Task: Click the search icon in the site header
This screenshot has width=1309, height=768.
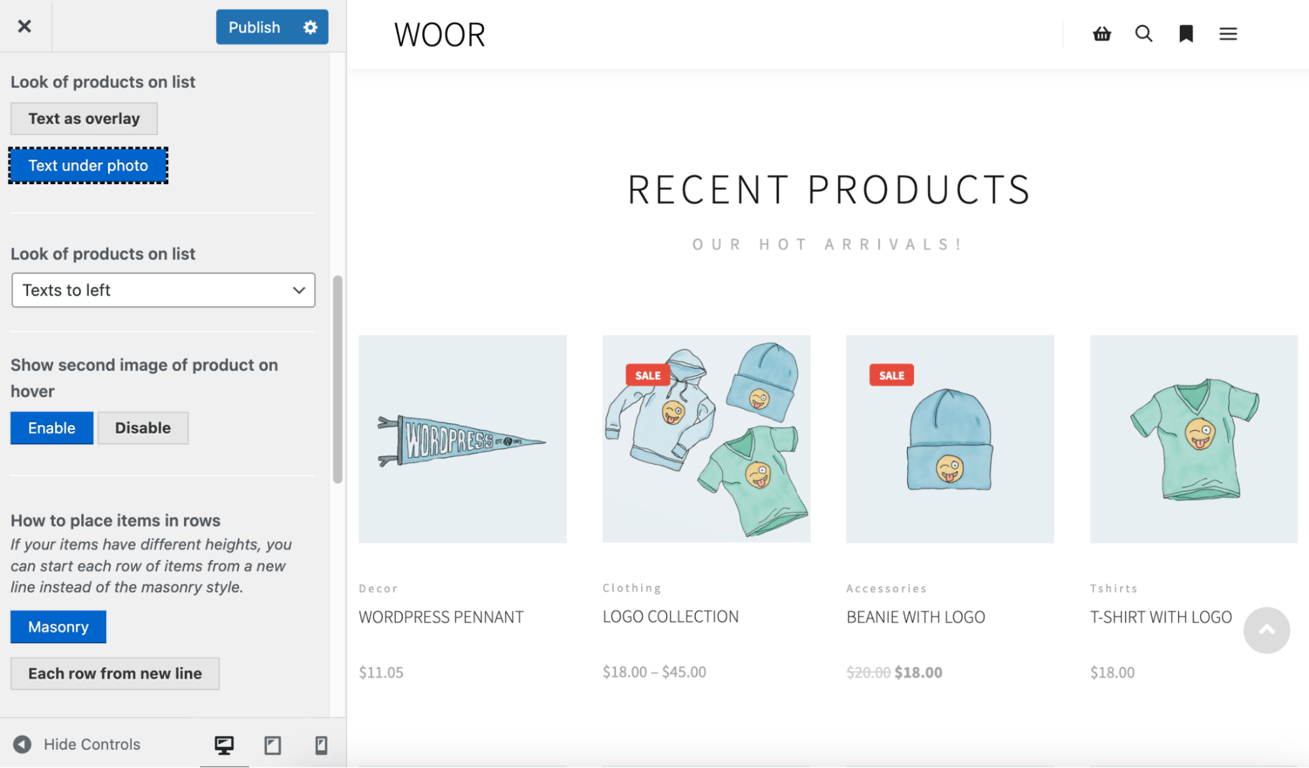Action: point(1143,33)
